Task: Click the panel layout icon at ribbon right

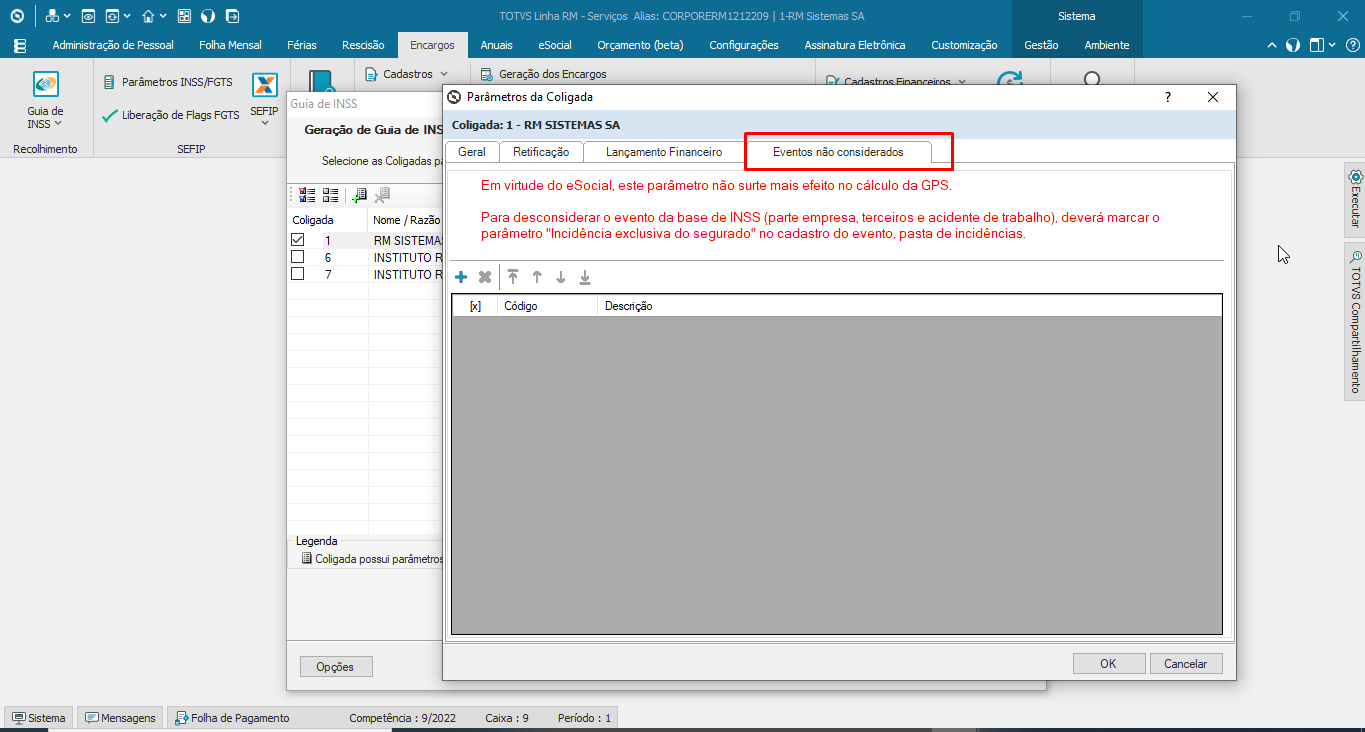Action: [1317, 45]
